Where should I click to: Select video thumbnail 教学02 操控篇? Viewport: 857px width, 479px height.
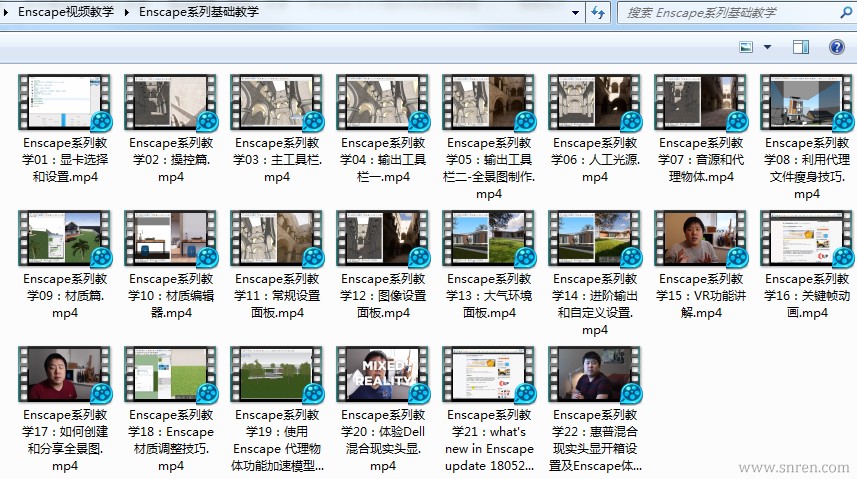point(171,103)
